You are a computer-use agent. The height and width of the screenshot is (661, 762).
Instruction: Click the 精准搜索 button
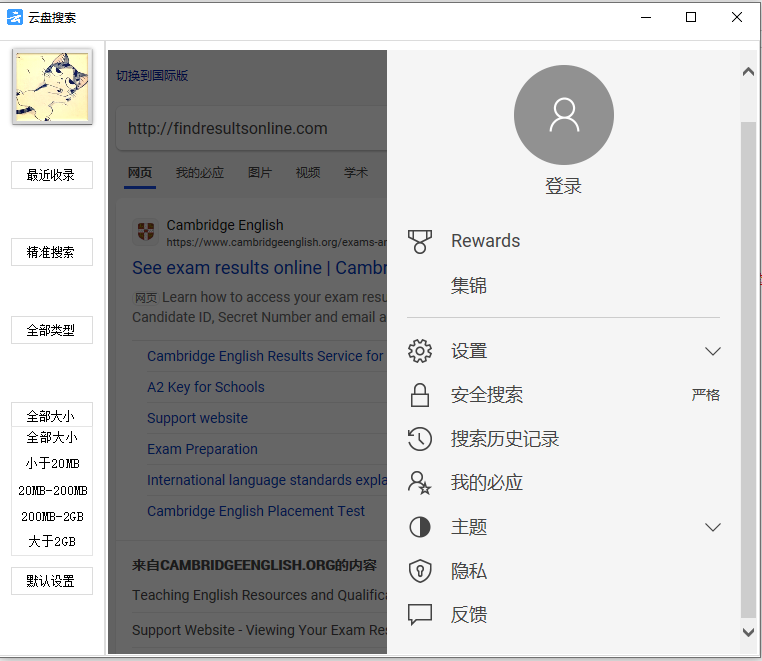click(x=52, y=252)
